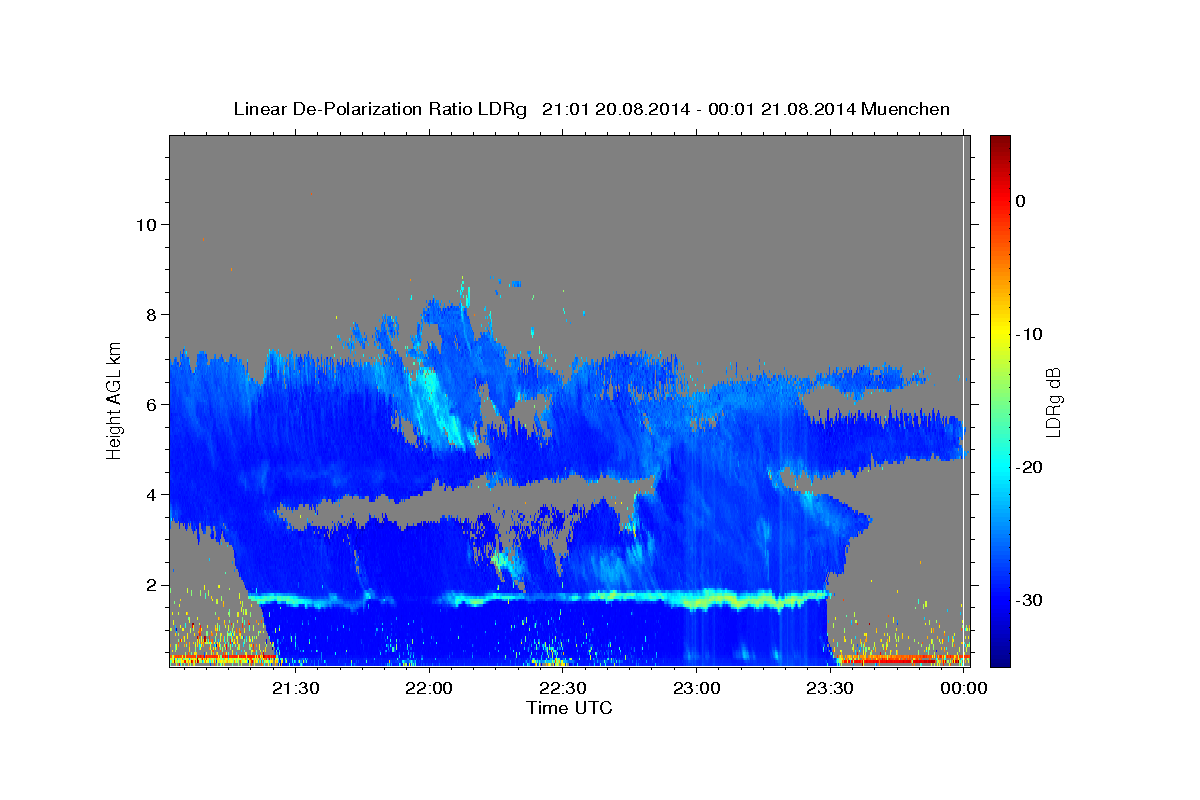Click the colorbar value -20
The image size is (1200, 800).
[1029, 467]
